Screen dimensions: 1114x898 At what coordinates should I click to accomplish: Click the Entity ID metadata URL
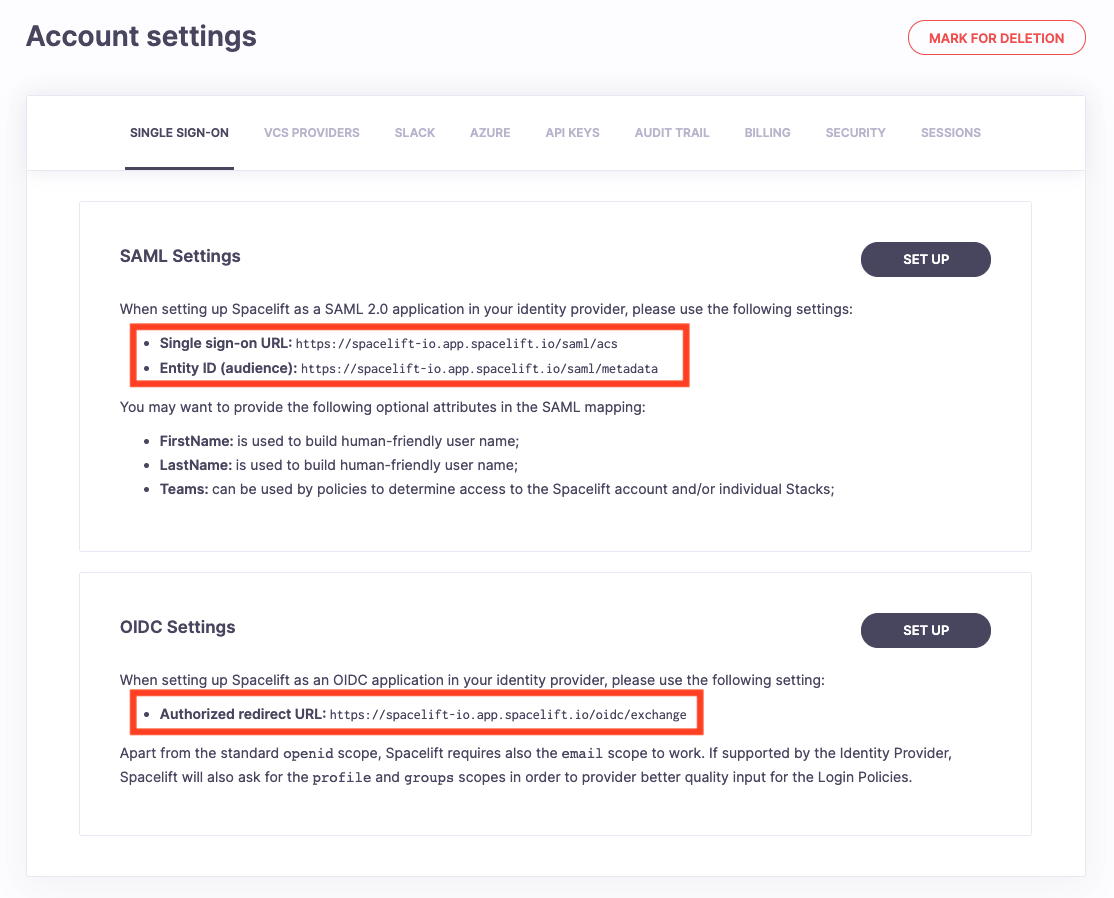479,369
